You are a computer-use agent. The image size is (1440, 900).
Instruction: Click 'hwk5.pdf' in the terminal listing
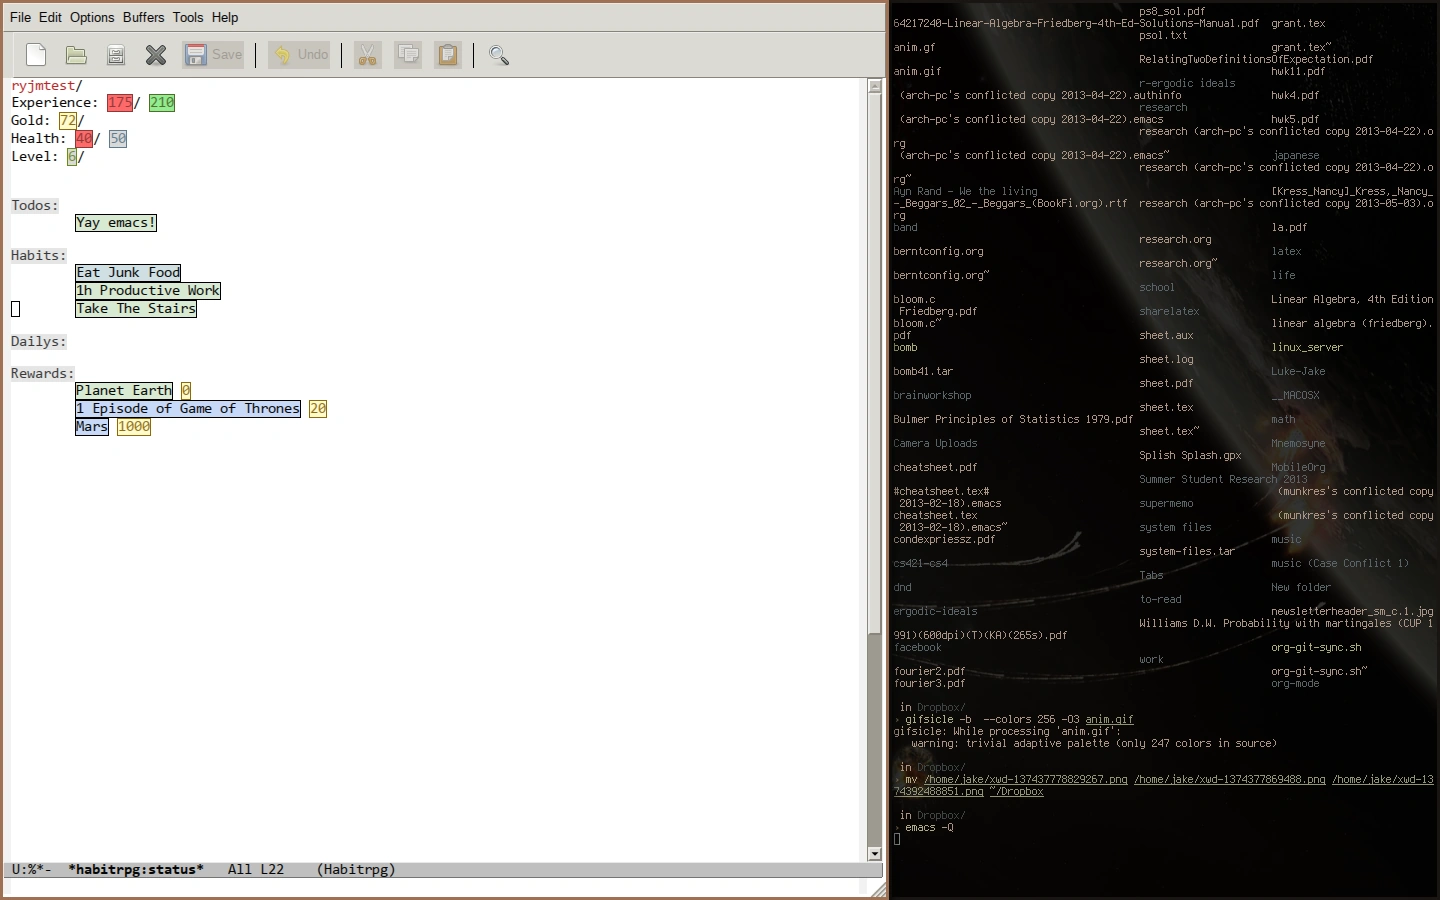[x=1295, y=120]
